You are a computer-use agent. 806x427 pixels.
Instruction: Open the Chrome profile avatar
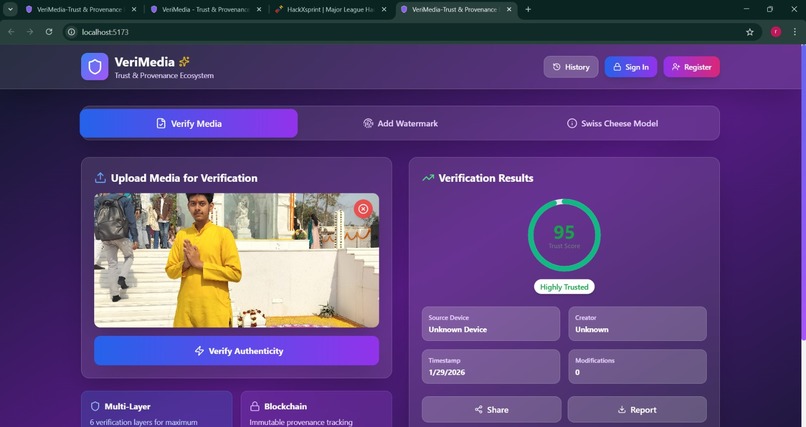[776, 32]
